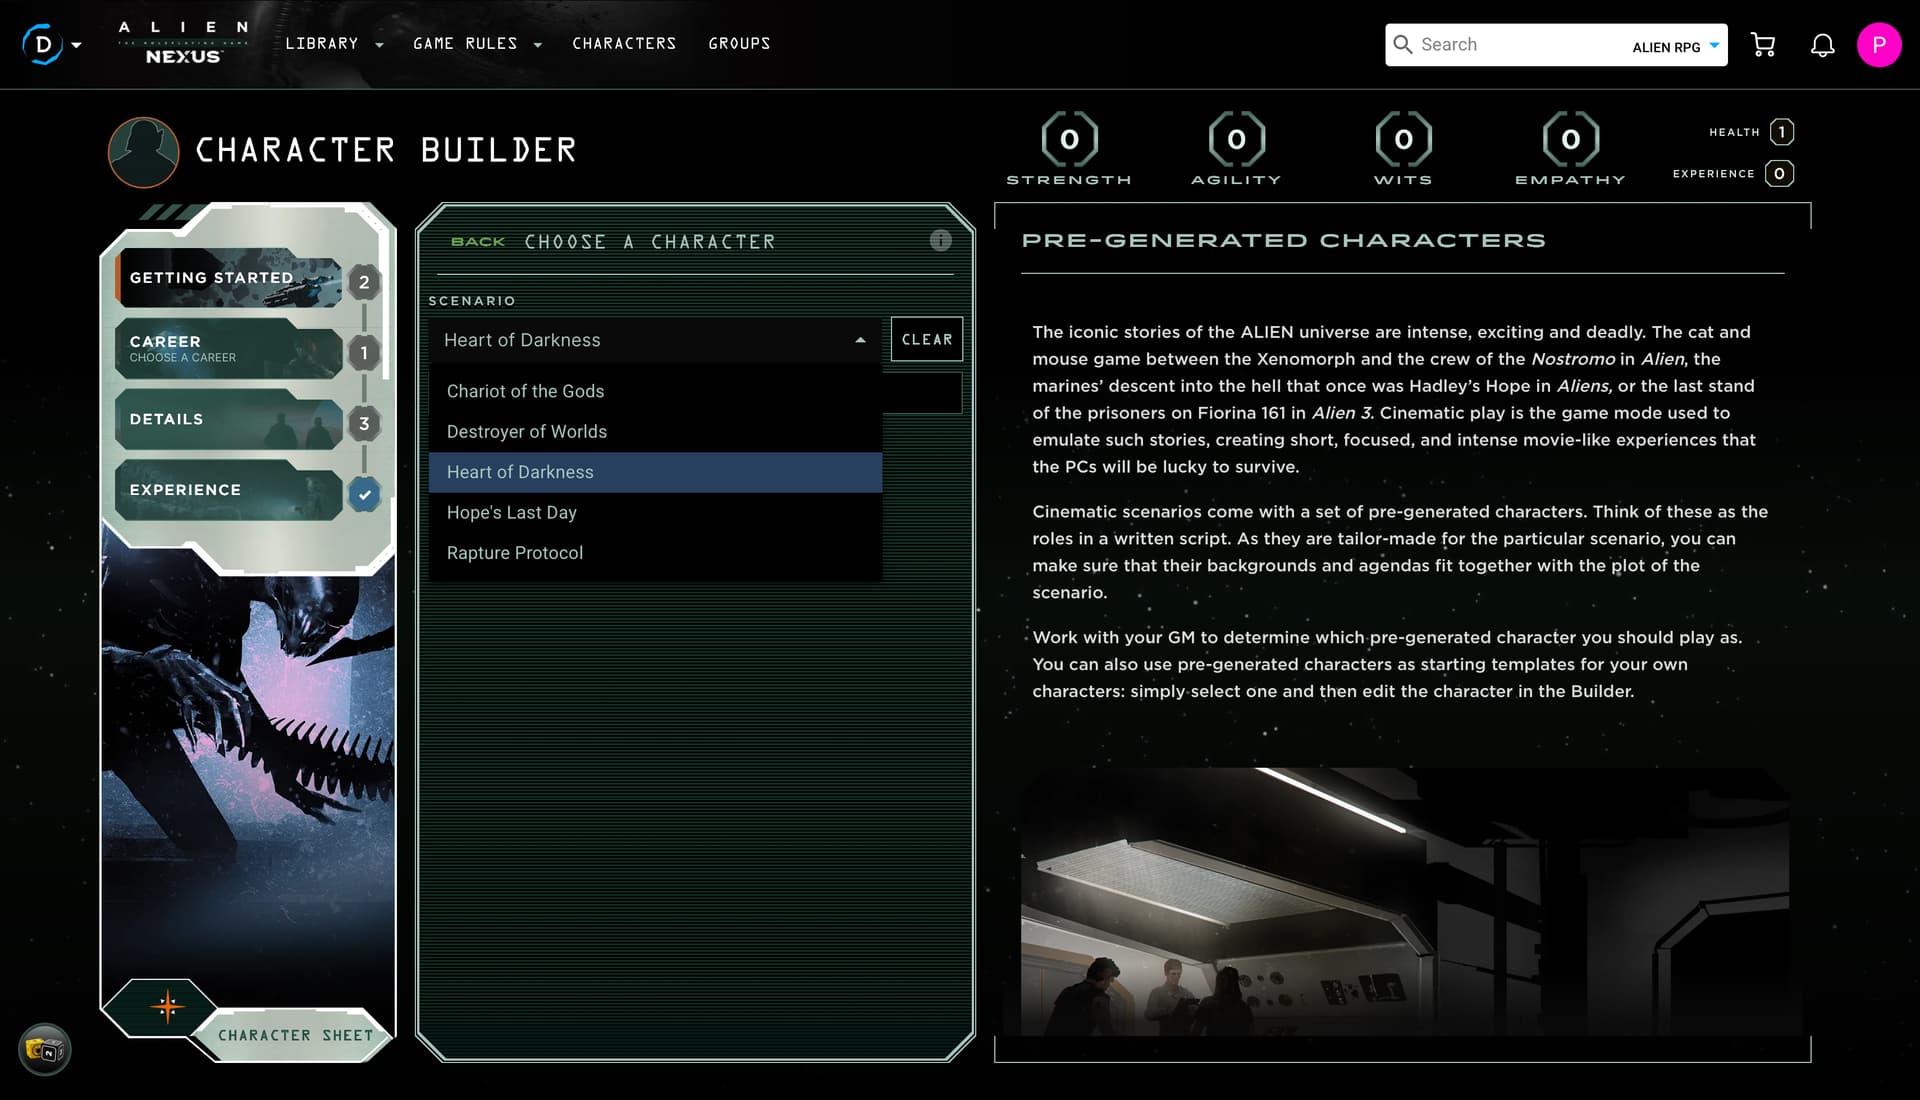
Task: Click the Demiplane D logo icon
Action: pyautogui.click(x=42, y=44)
